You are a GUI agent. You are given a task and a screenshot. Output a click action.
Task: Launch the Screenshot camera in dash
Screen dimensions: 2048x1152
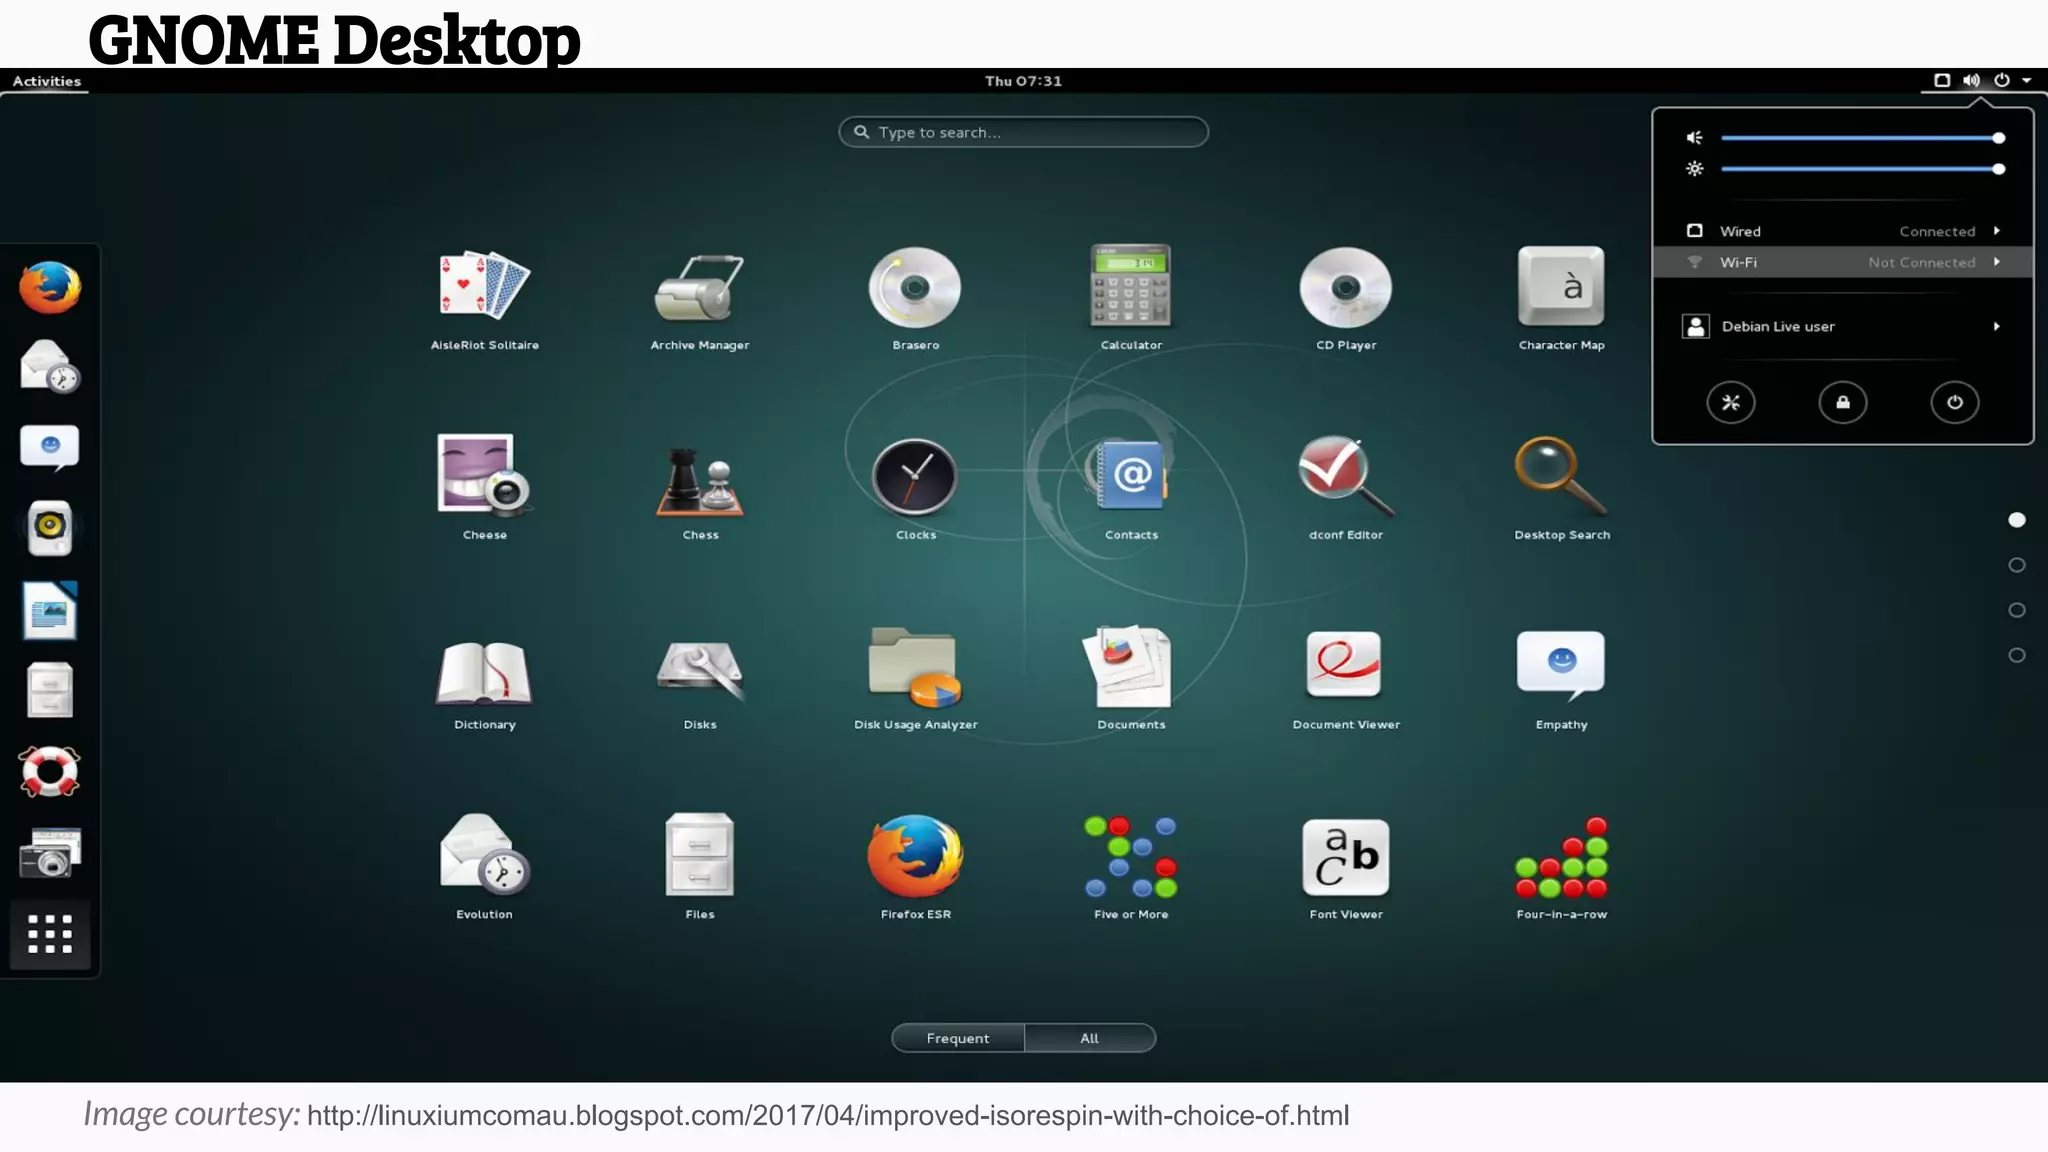tap(50, 853)
